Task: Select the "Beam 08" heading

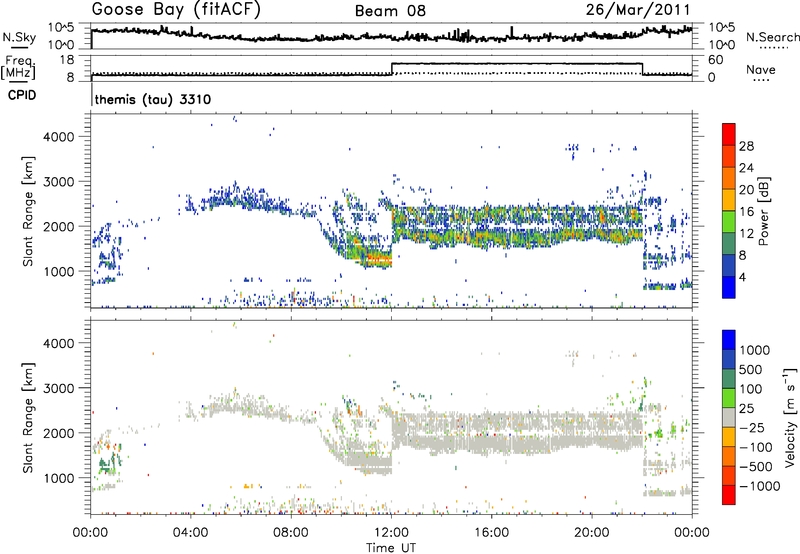Action: pos(390,11)
